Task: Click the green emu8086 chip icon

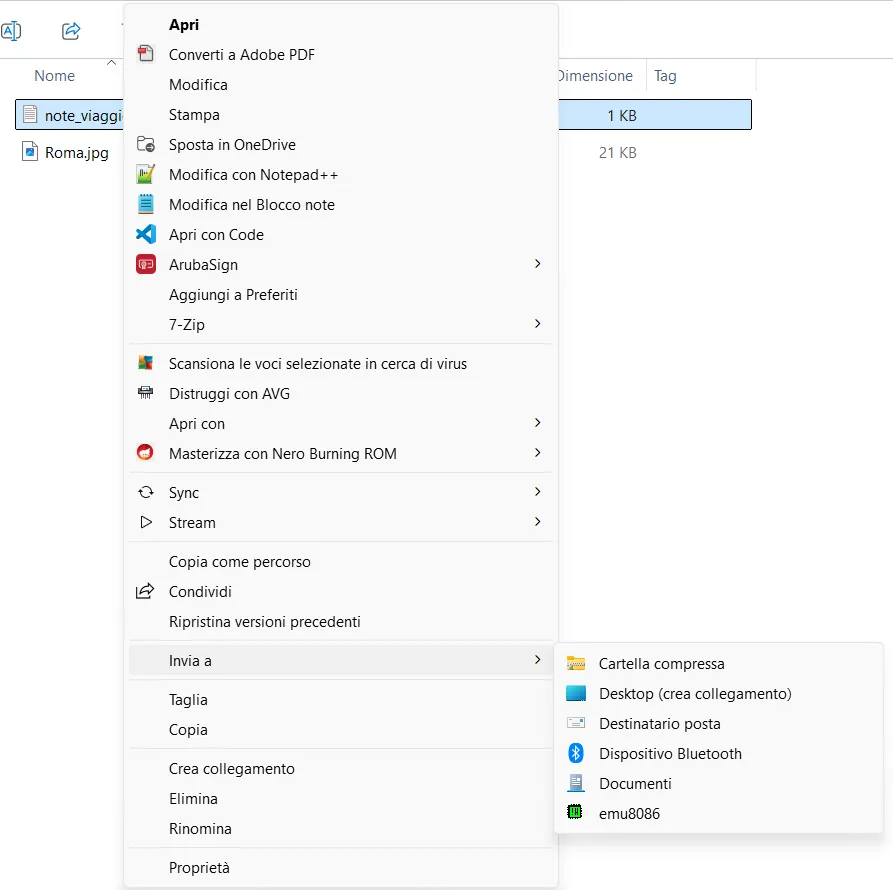Action: click(x=575, y=811)
